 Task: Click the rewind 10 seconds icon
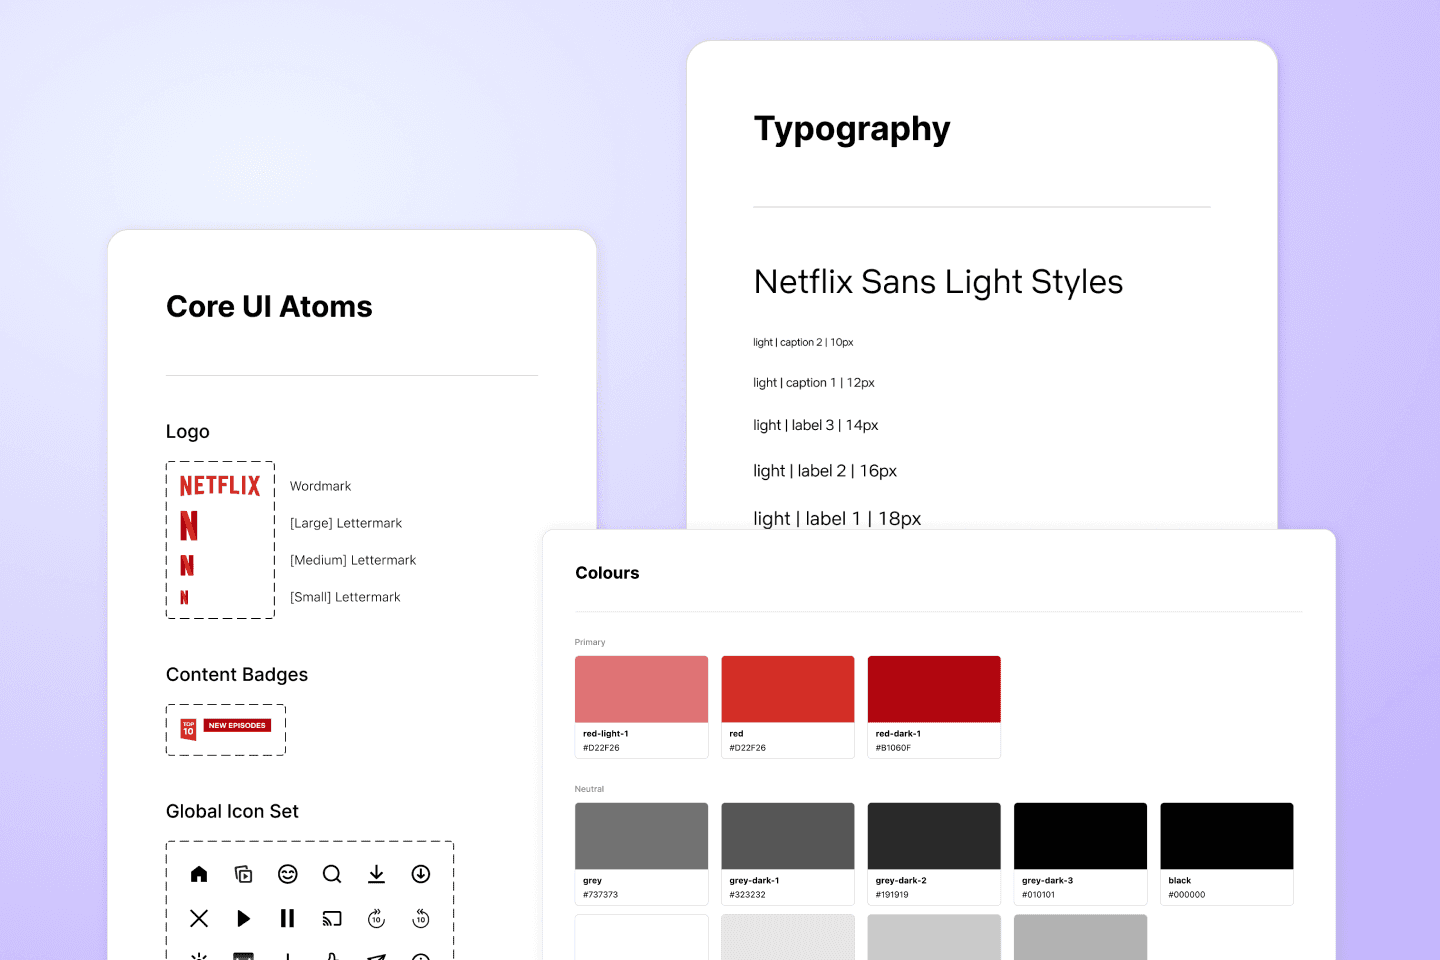[x=421, y=918]
